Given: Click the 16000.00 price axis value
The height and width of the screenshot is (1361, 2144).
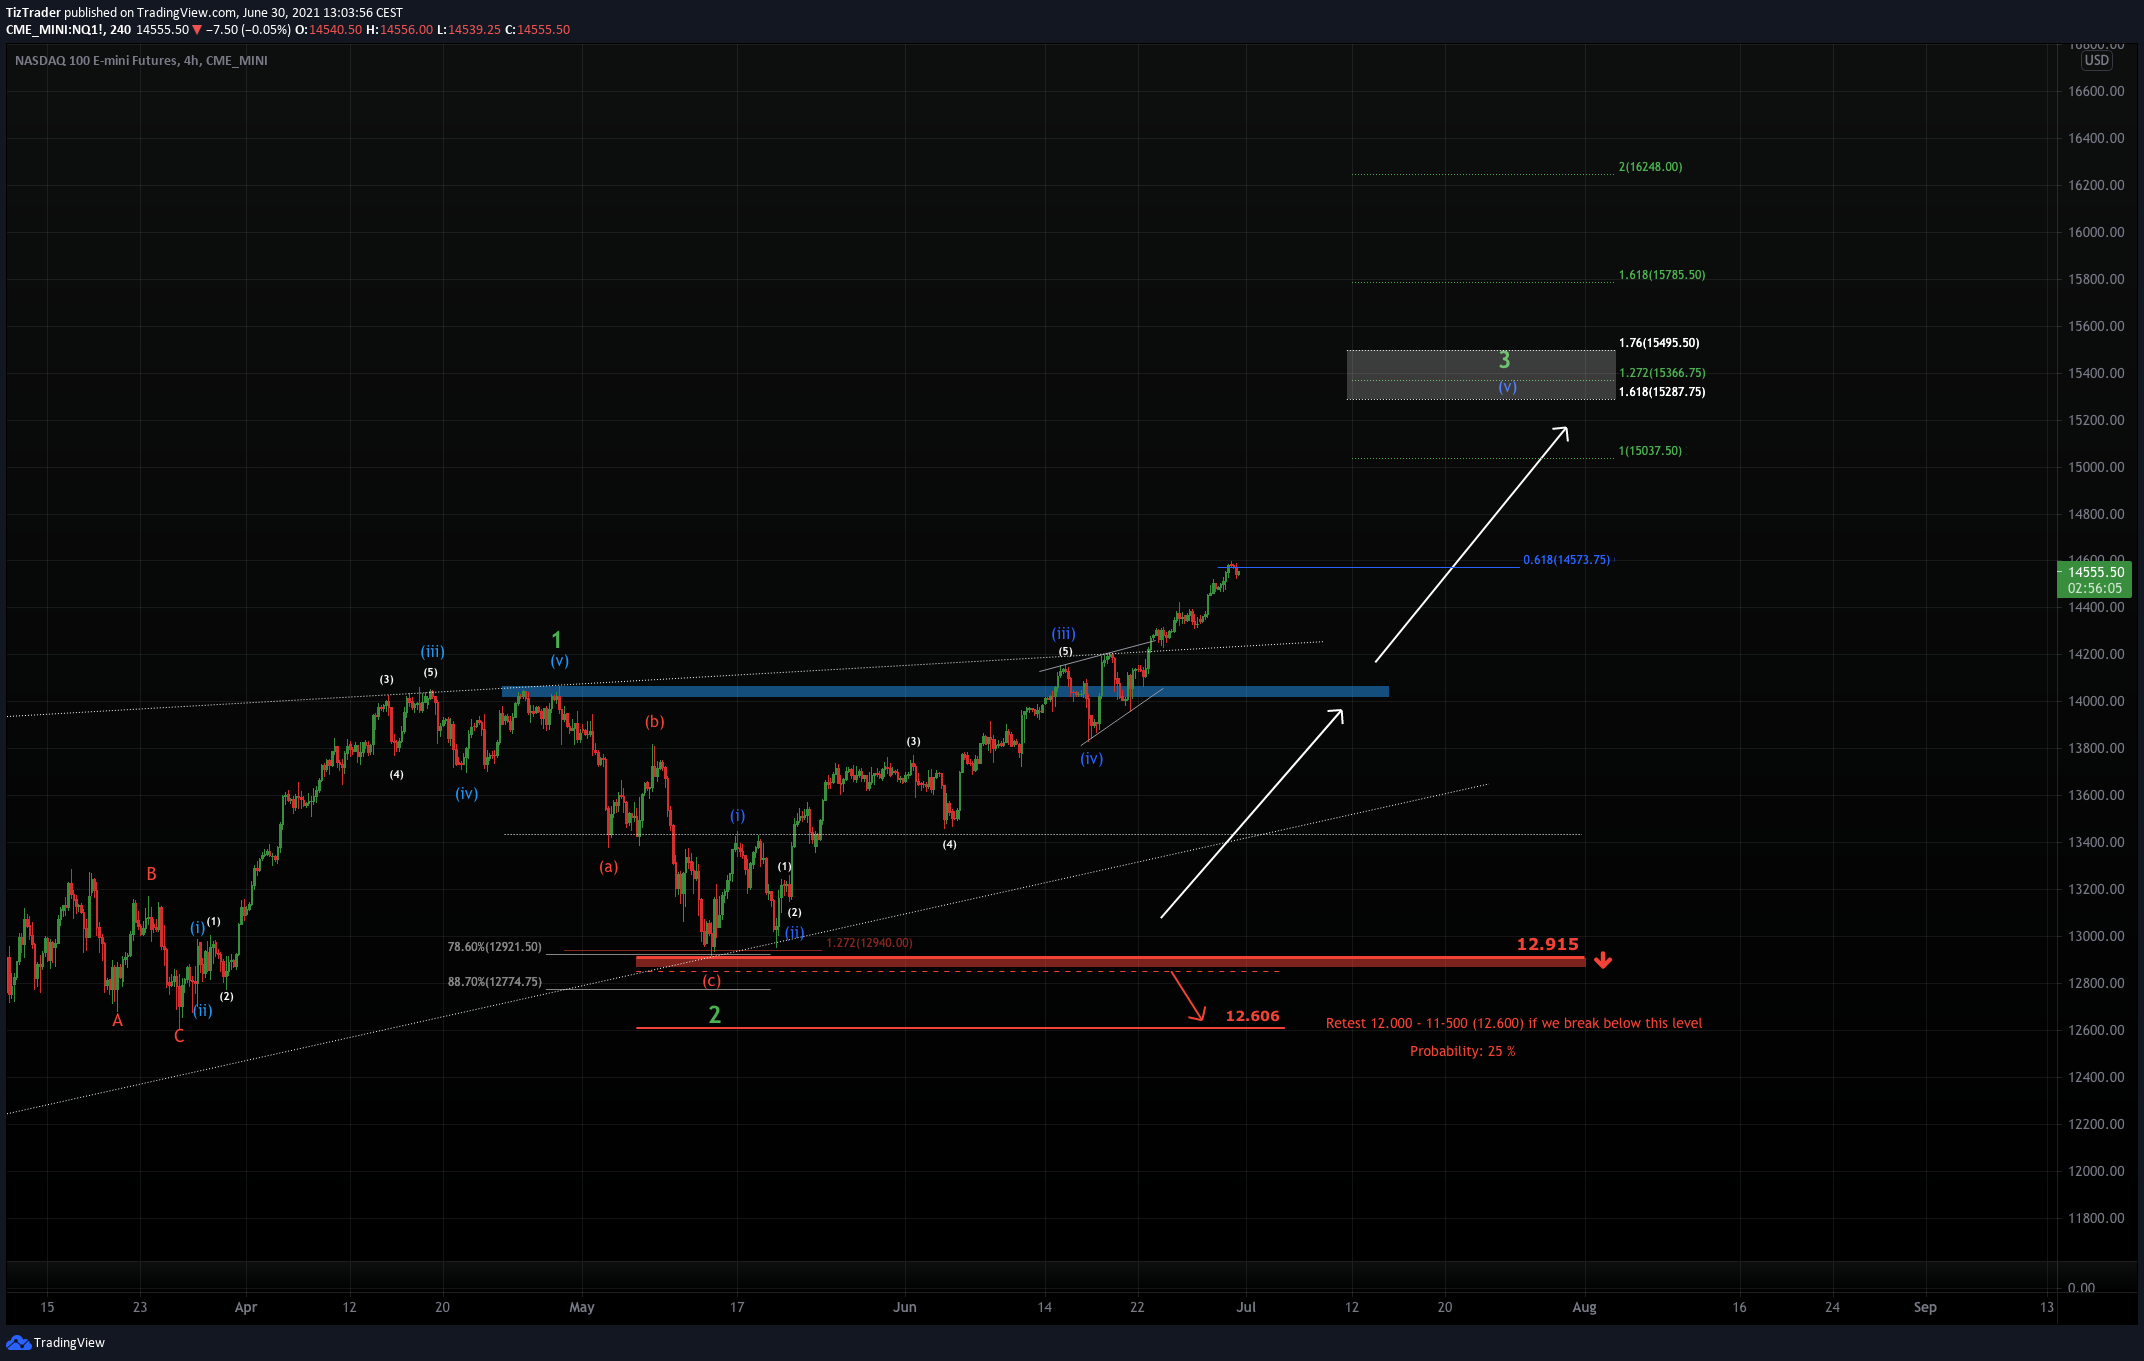Looking at the screenshot, I should click(2096, 232).
